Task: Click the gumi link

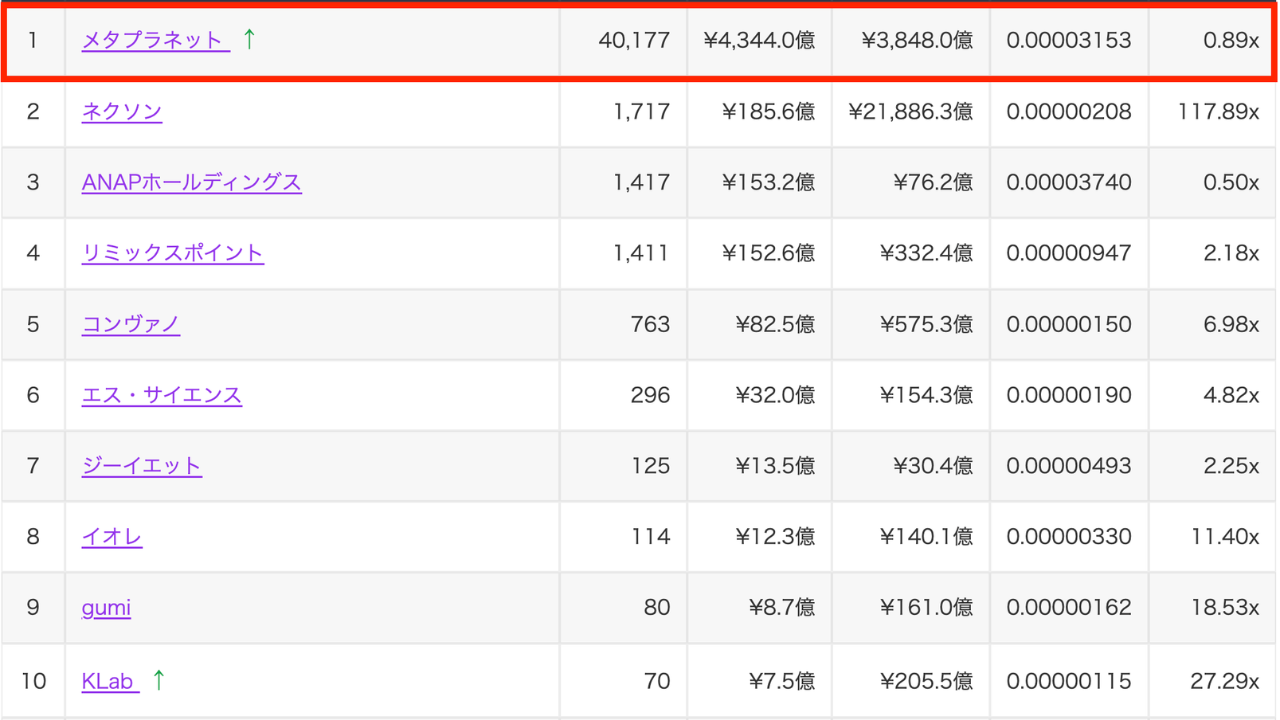Action: (106, 608)
